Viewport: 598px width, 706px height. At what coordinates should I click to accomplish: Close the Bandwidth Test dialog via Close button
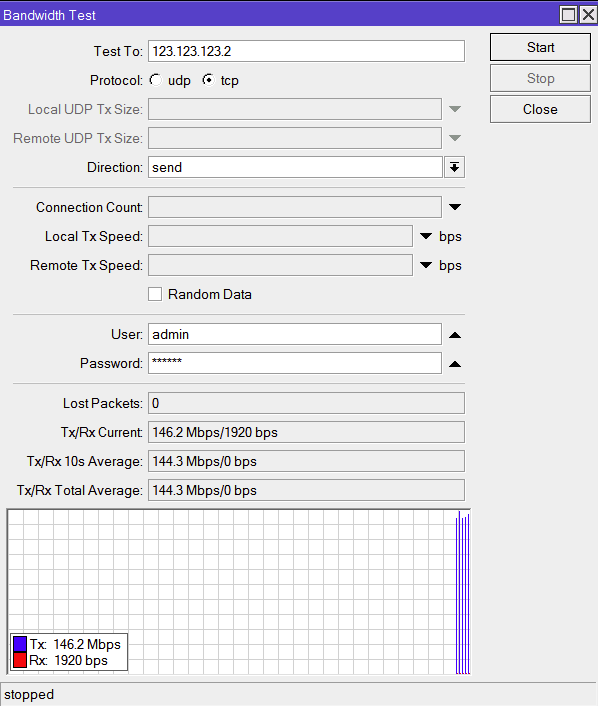[540, 109]
